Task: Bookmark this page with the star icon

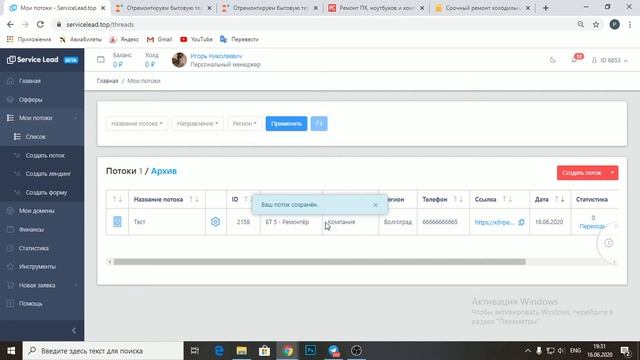Action: click(x=596, y=24)
